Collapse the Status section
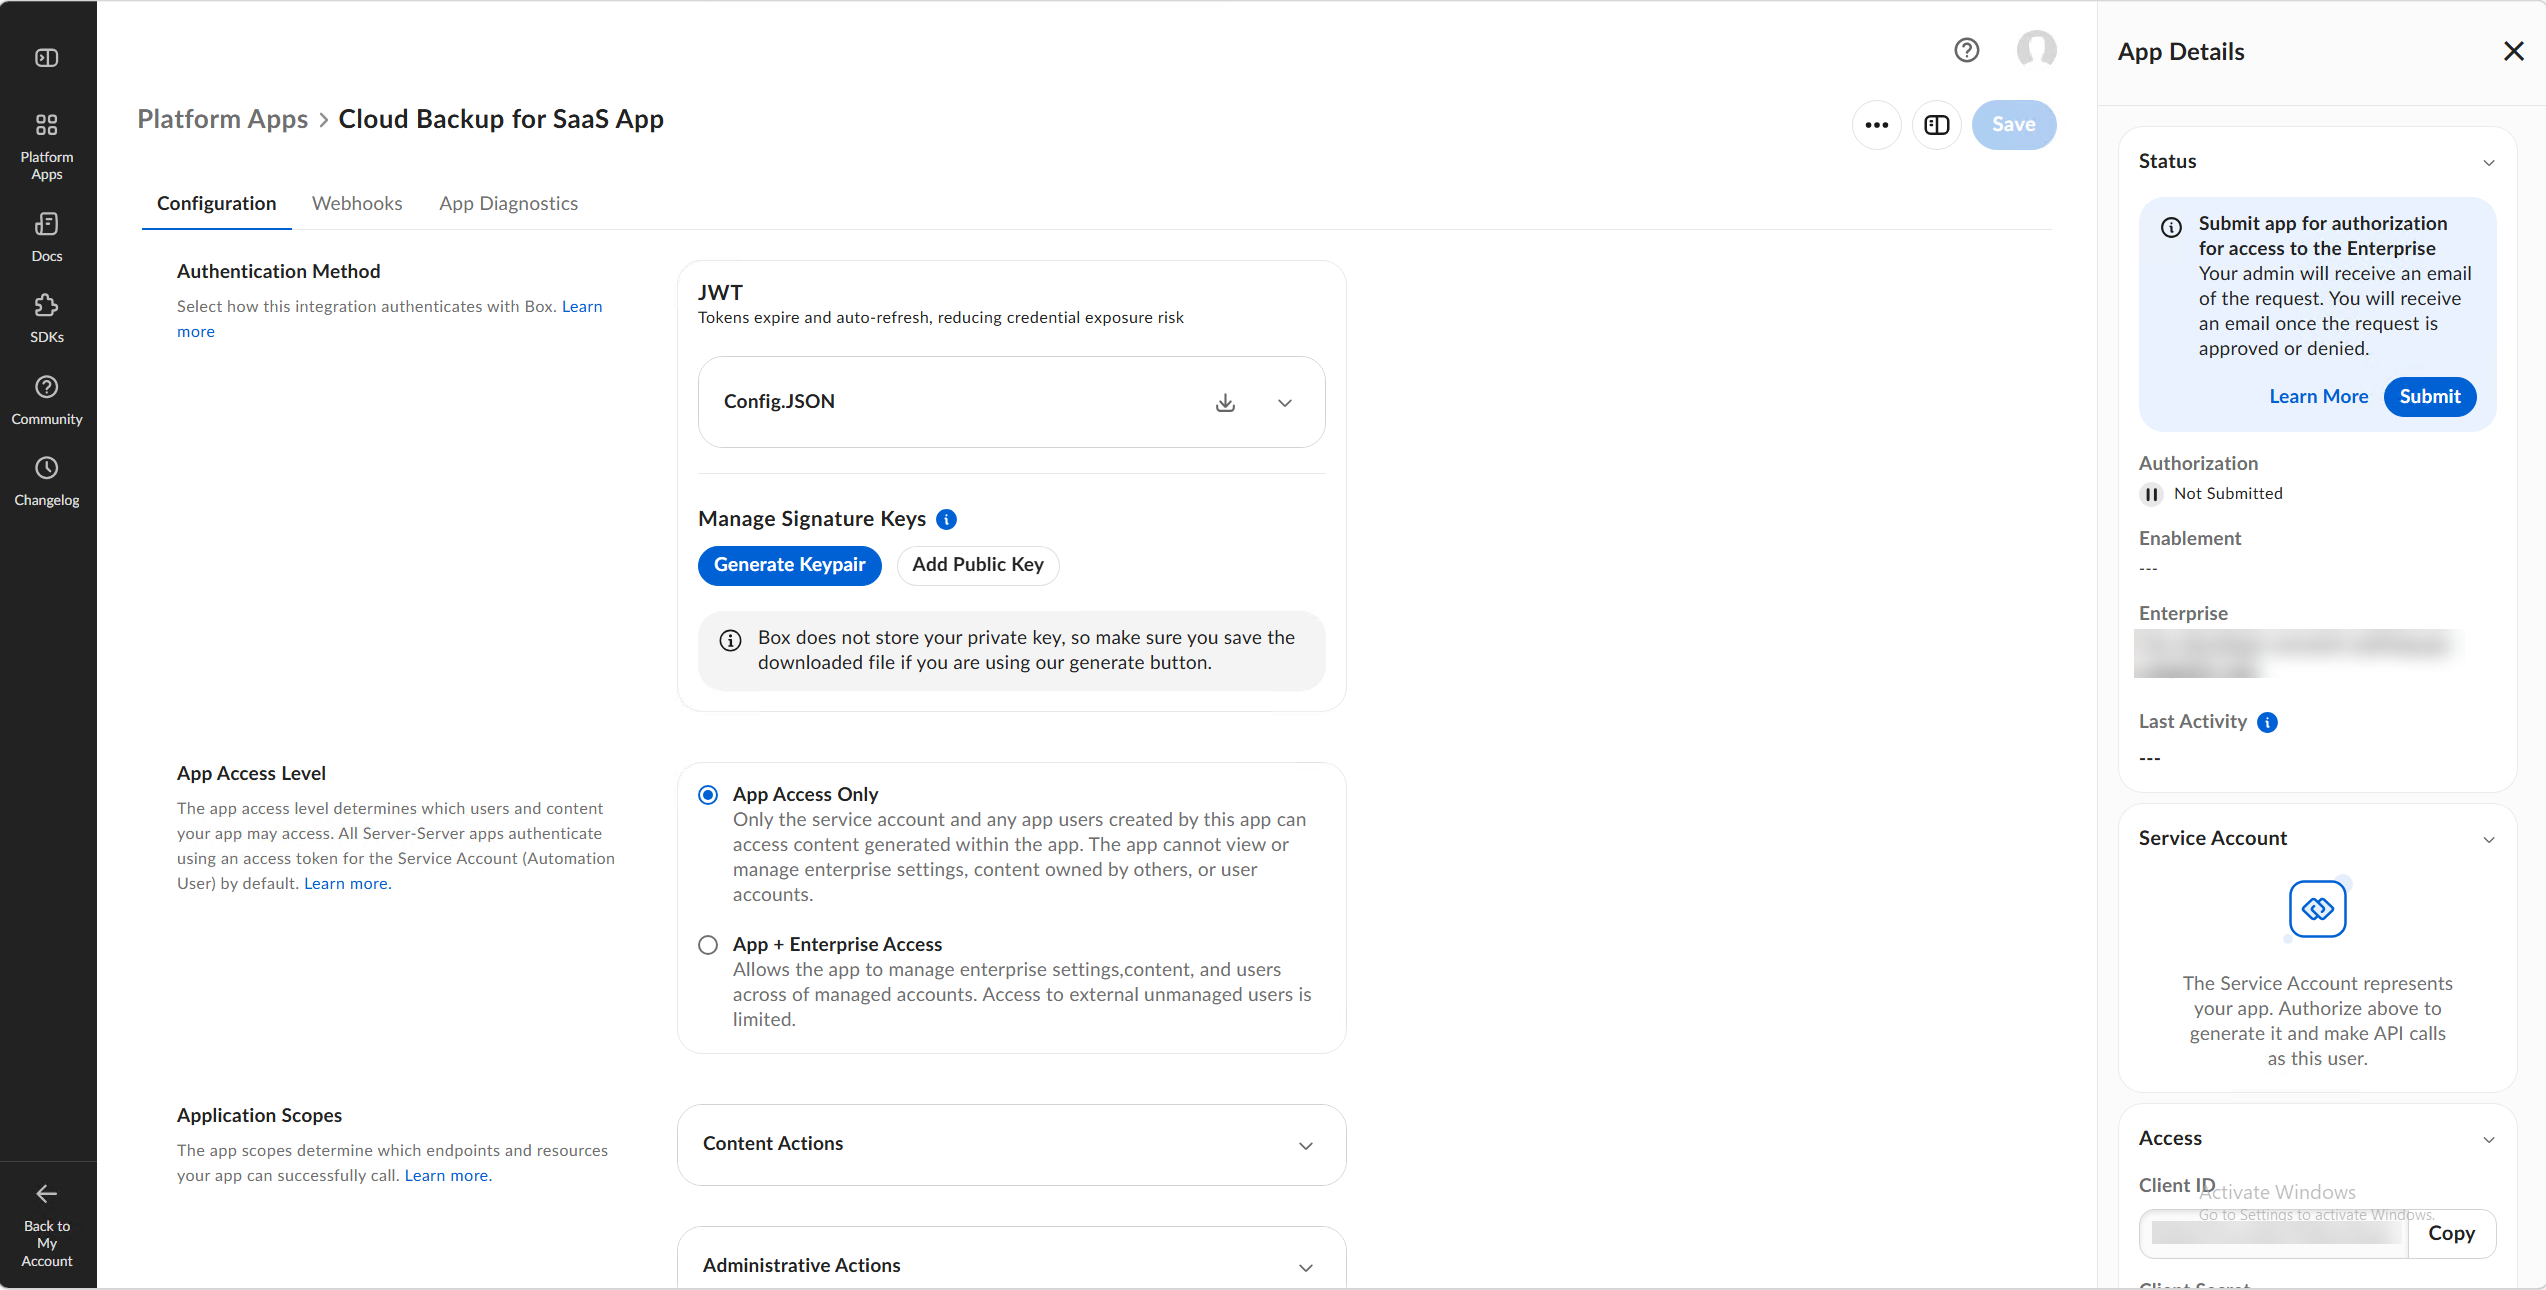 (2489, 163)
